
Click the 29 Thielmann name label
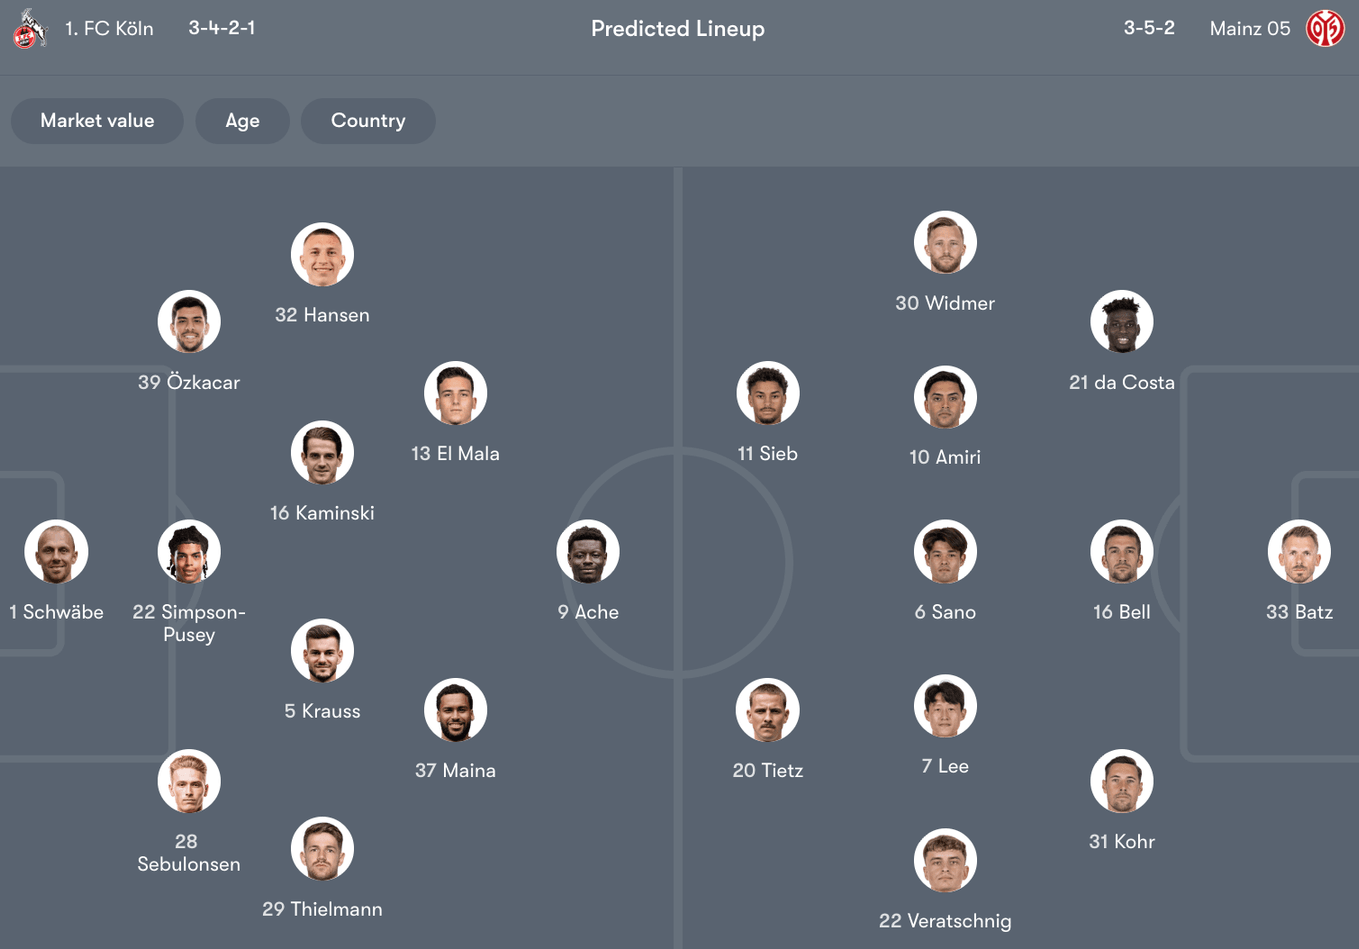322,909
